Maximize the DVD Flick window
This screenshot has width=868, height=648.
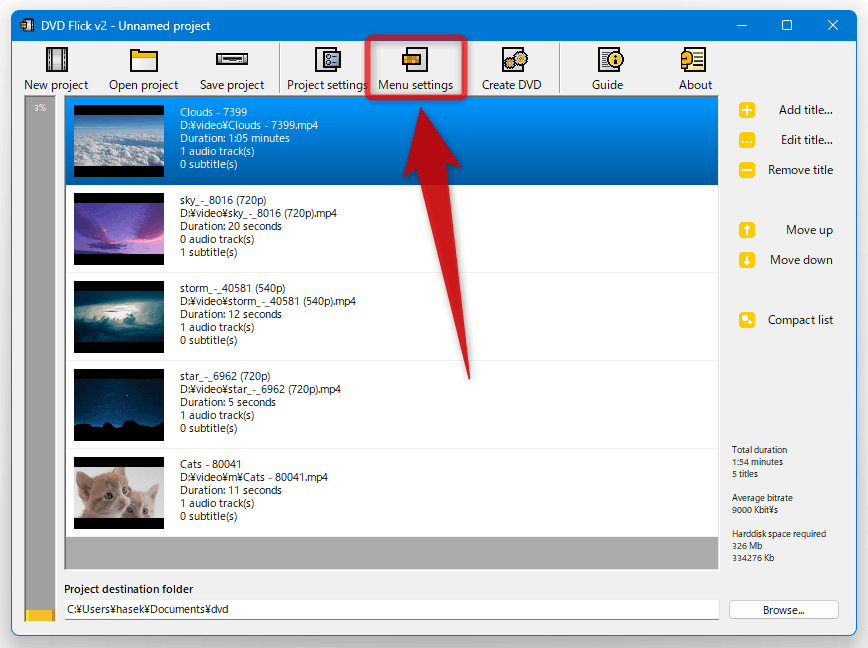(787, 25)
